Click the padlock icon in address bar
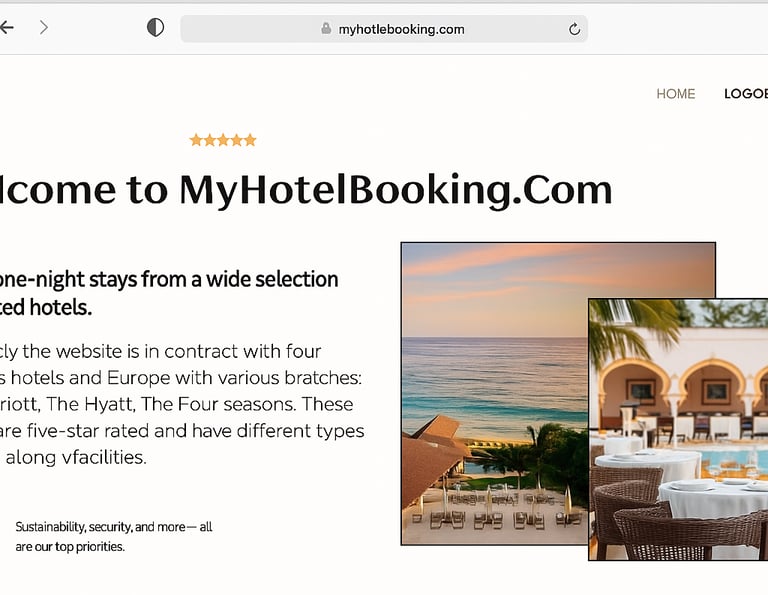The height and width of the screenshot is (595, 768). (x=326, y=28)
